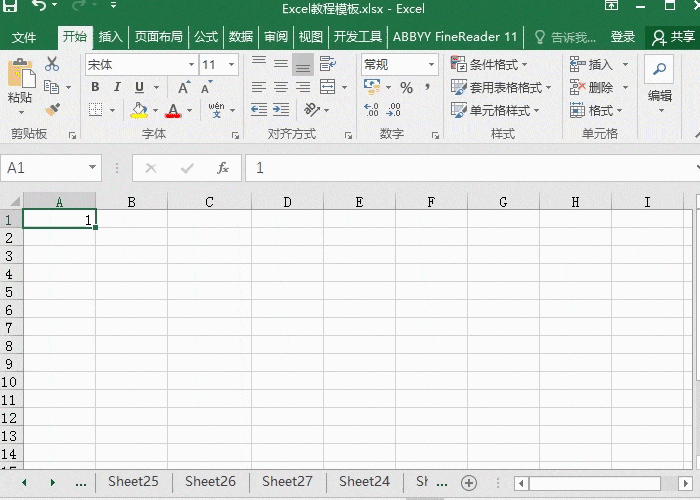Image resolution: width=700 pixels, height=500 pixels.
Task: Click the Paste clipboard icon
Action: [20, 73]
